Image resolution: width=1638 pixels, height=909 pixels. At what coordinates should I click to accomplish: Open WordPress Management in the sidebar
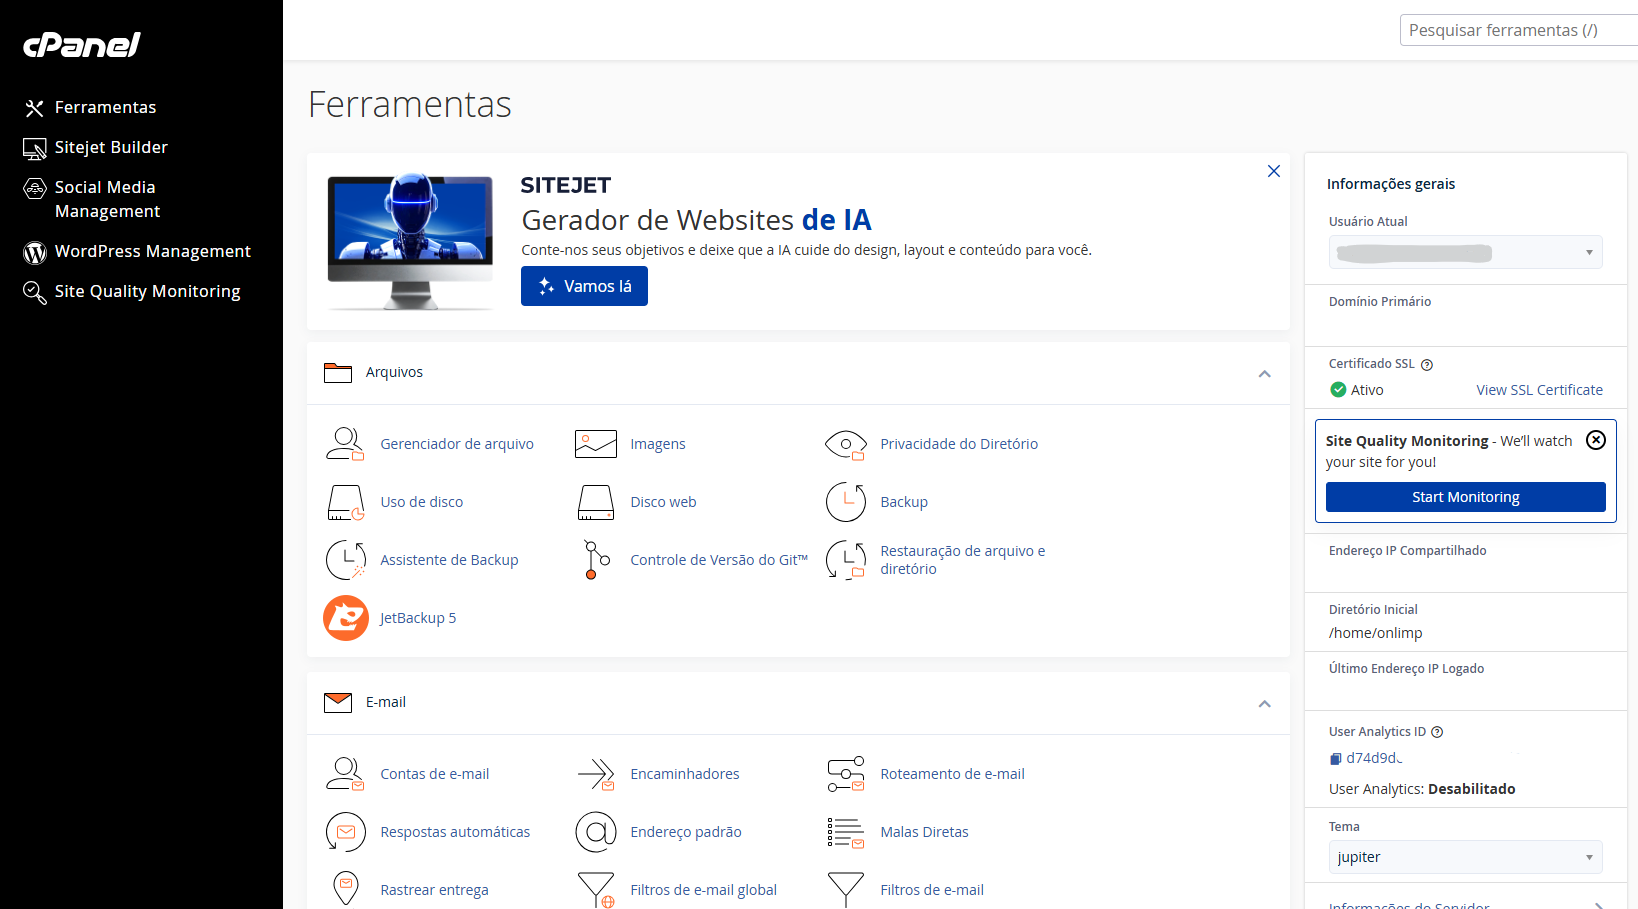pyautogui.click(x=137, y=251)
